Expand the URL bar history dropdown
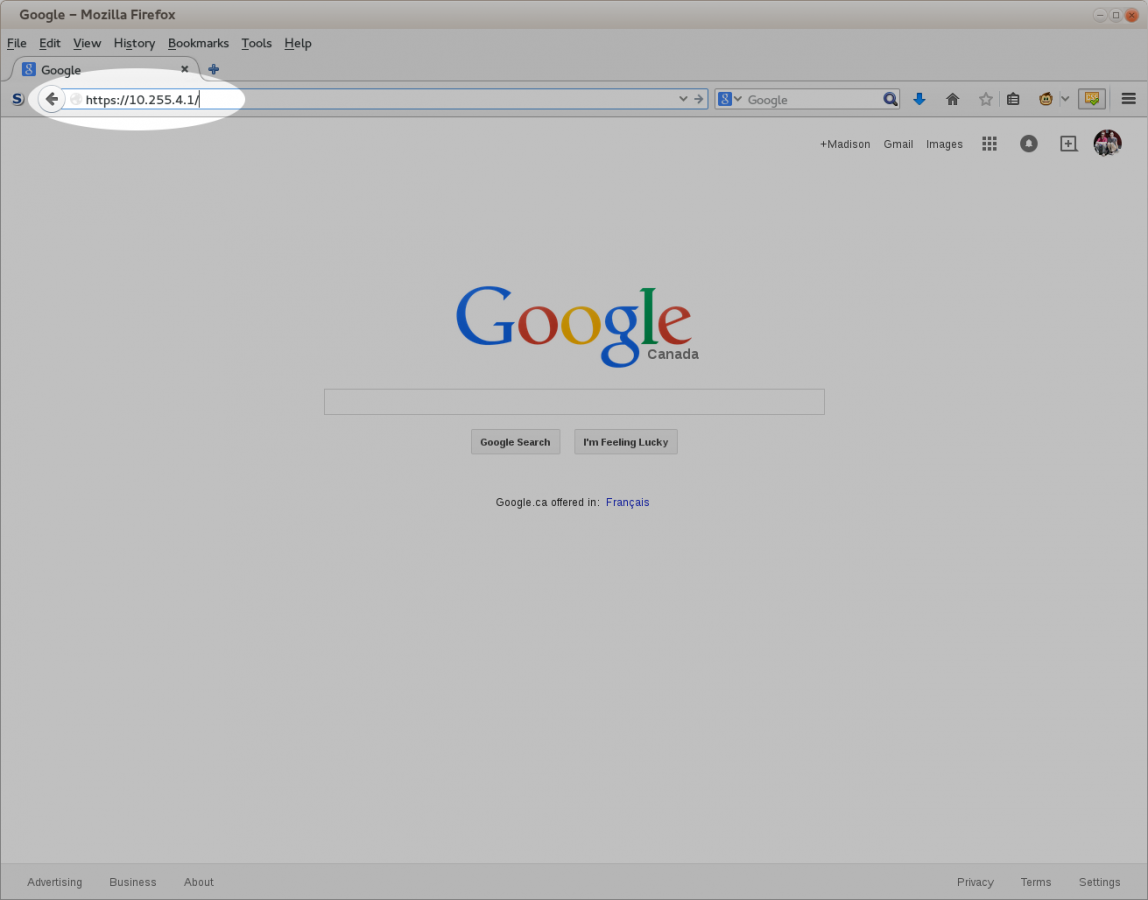This screenshot has width=1148, height=900. tap(684, 99)
